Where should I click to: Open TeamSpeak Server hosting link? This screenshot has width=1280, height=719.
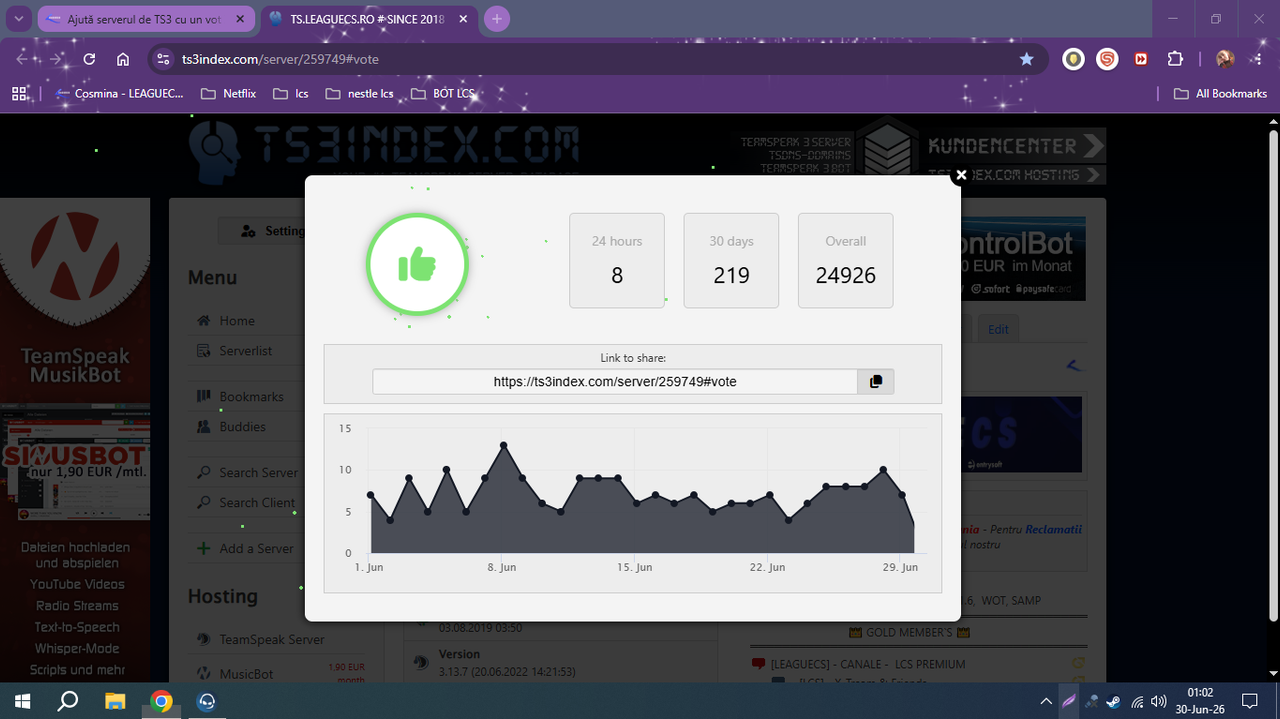[272, 640]
